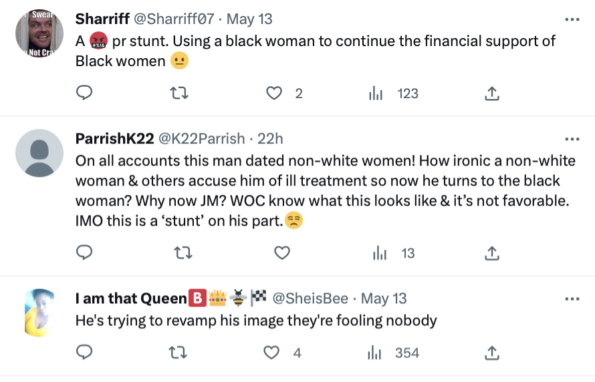
Task: Like Sharriff's tweet with 2 likes
Action: point(274,93)
